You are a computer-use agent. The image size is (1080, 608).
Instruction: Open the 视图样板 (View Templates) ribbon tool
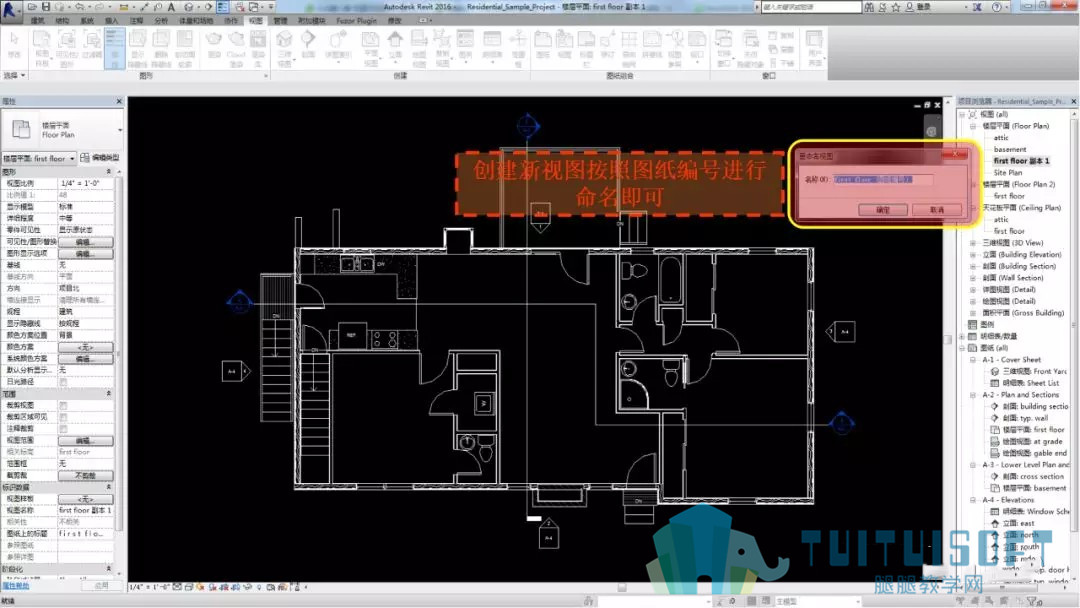click(42, 48)
